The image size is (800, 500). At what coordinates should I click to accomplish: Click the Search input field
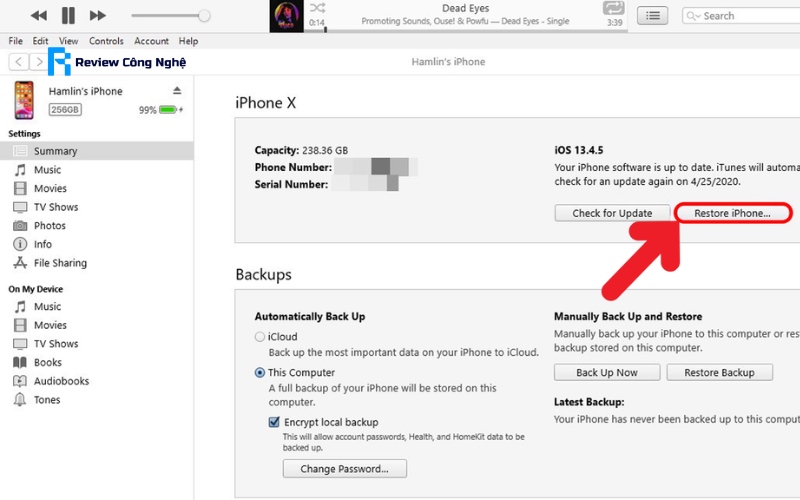745,16
